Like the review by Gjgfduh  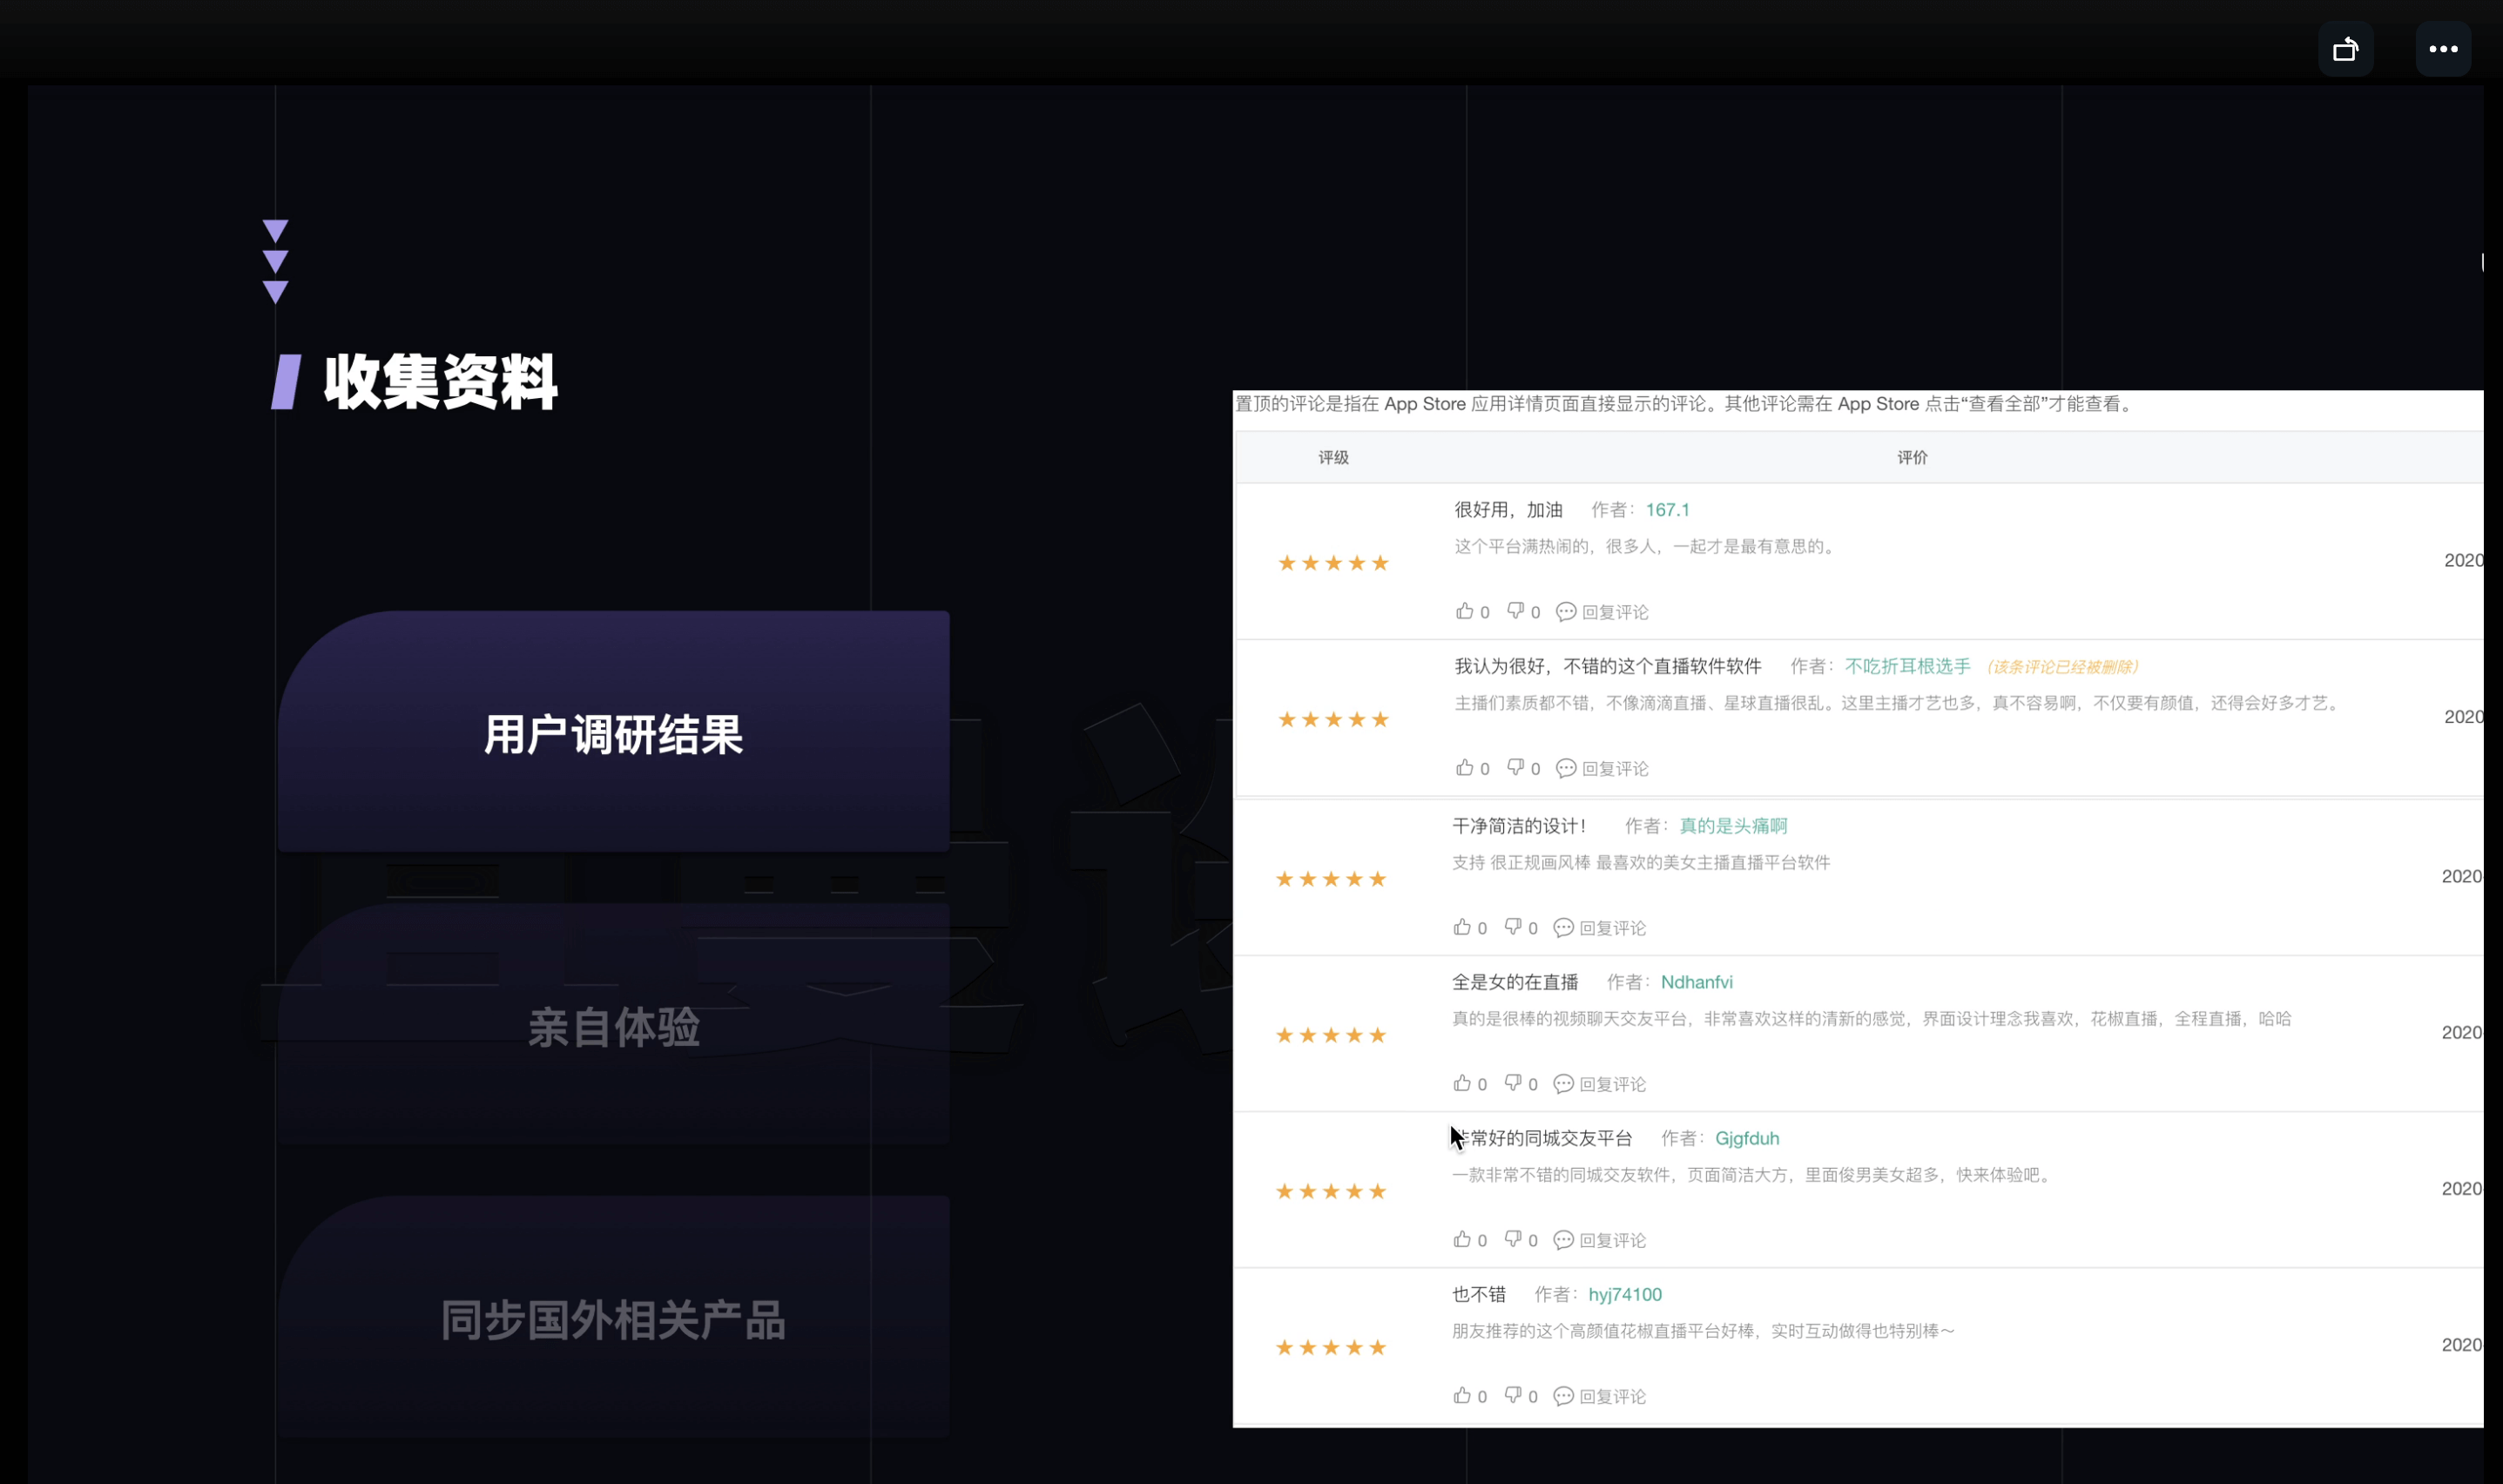(1462, 1239)
